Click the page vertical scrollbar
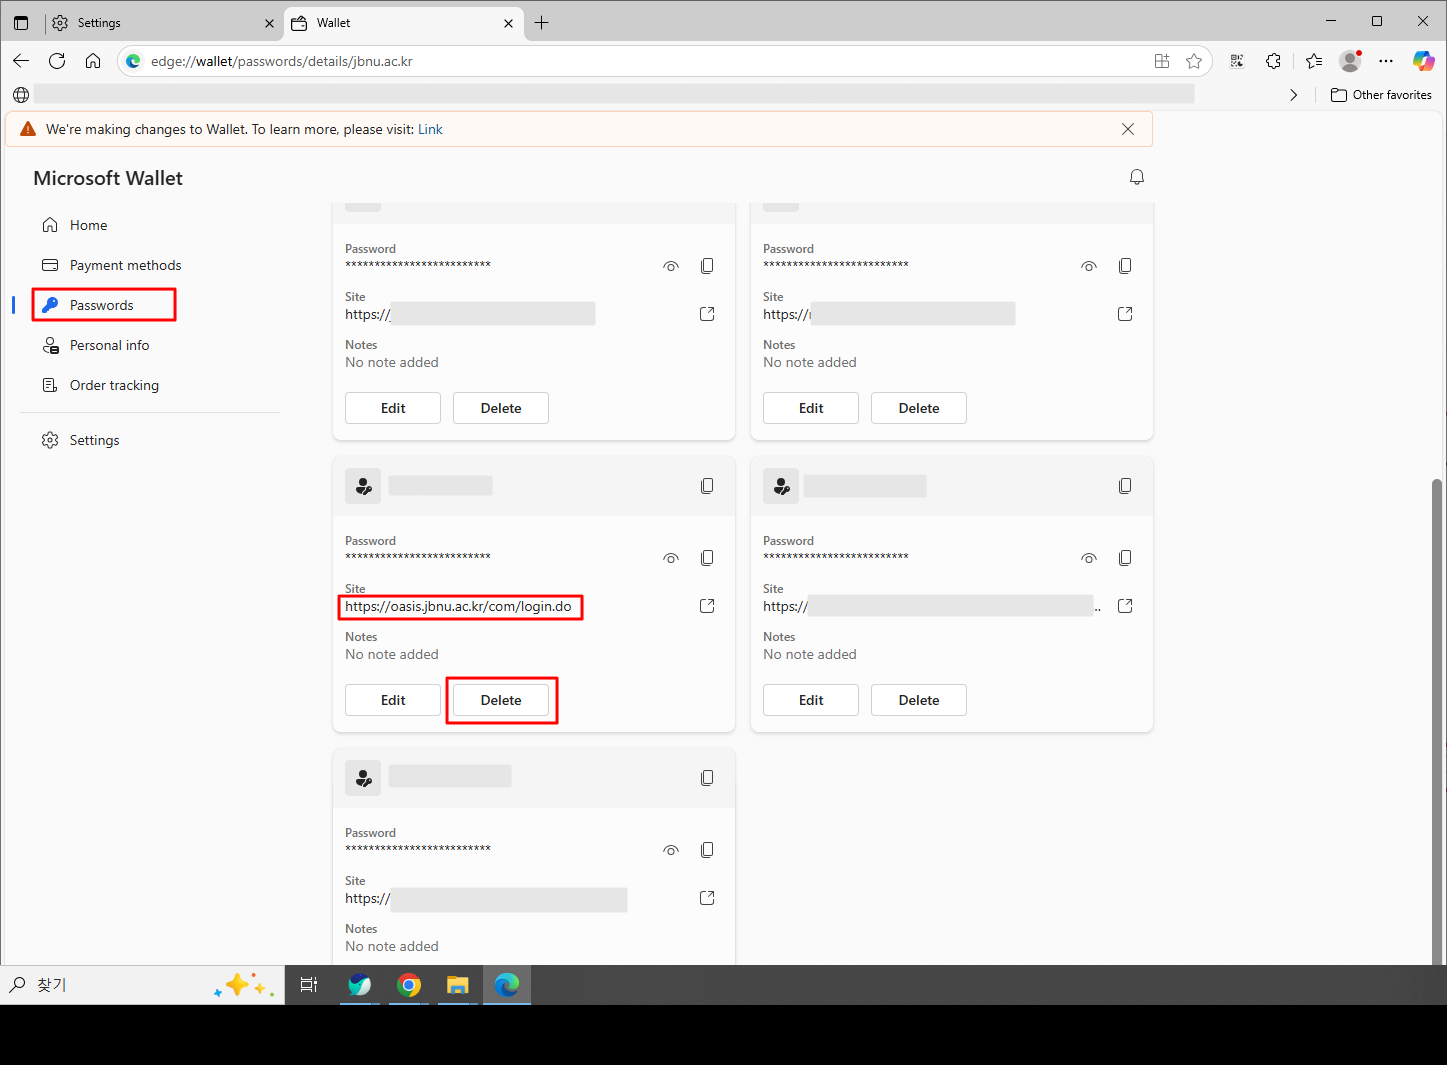This screenshot has width=1447, height=1065. coord(1437,720)
